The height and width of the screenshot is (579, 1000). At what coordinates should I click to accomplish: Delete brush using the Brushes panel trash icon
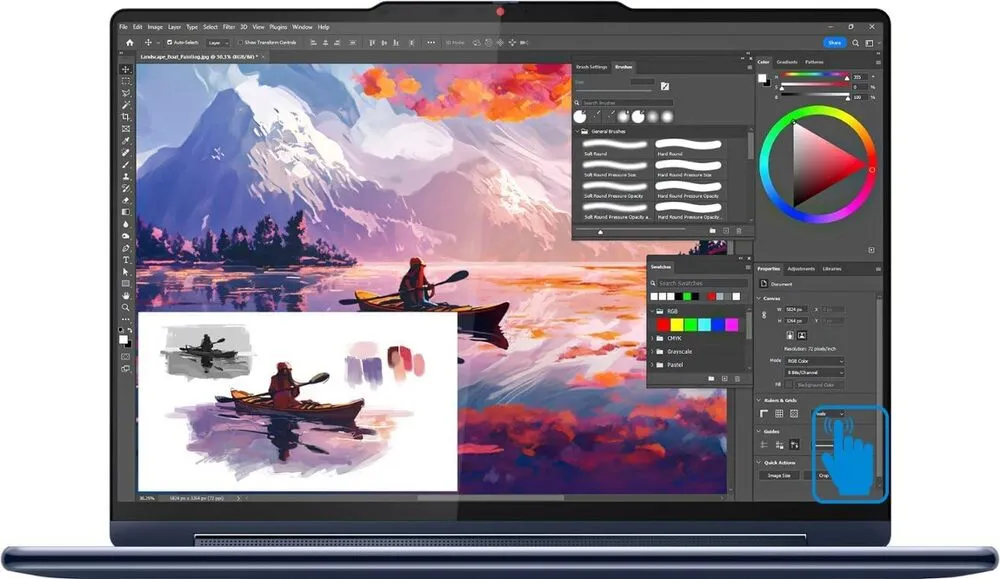(x=739, y=231)
